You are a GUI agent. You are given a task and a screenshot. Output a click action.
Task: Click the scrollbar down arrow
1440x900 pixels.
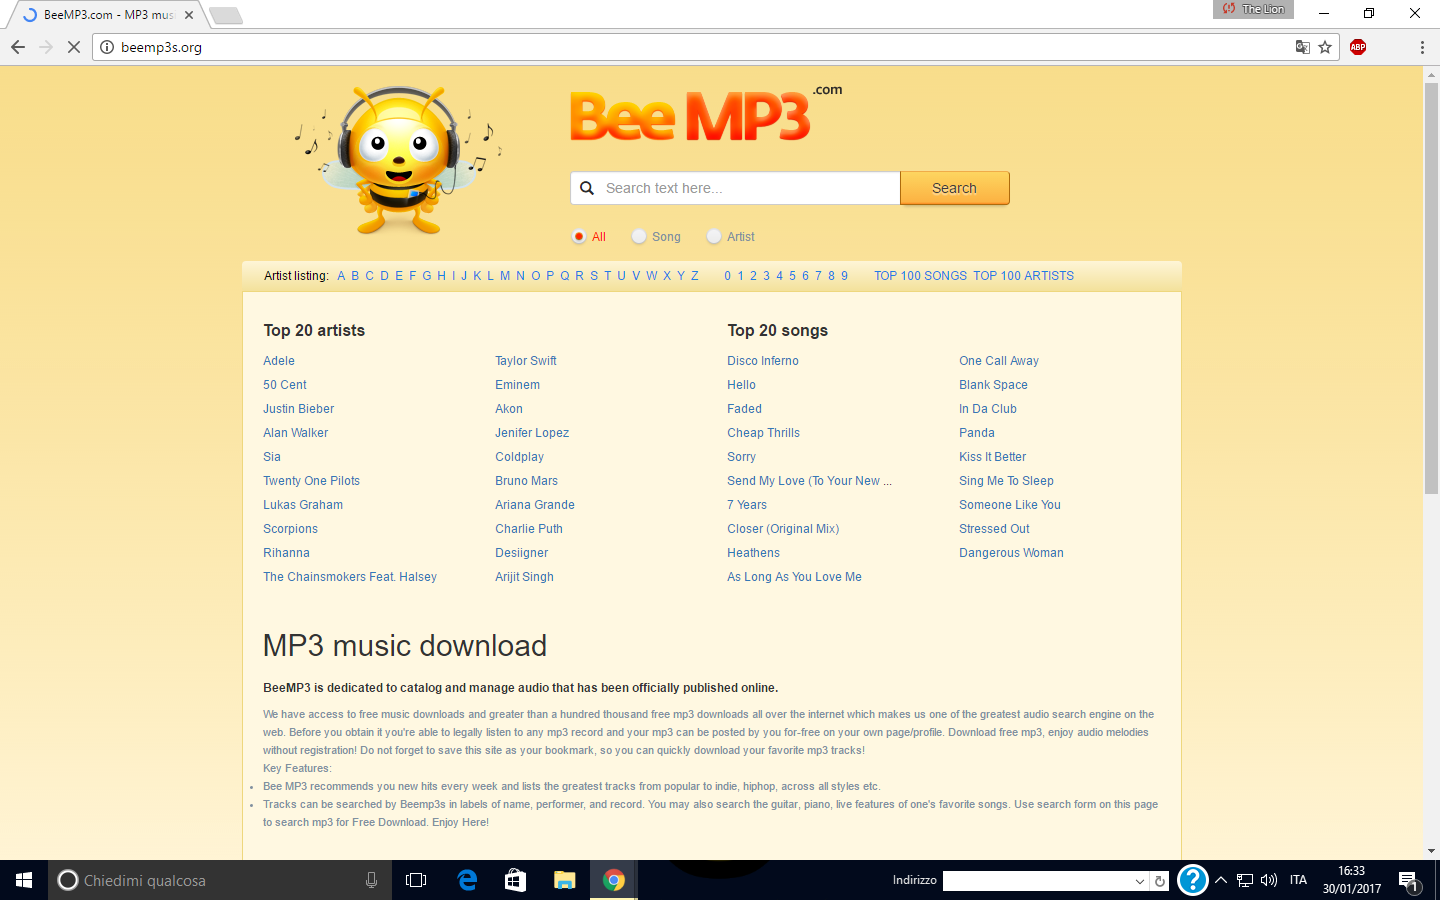point(1431,851)
